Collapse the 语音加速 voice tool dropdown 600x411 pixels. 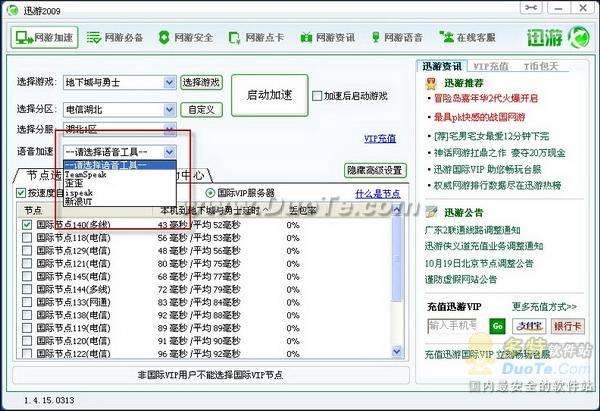click(170, 152)
